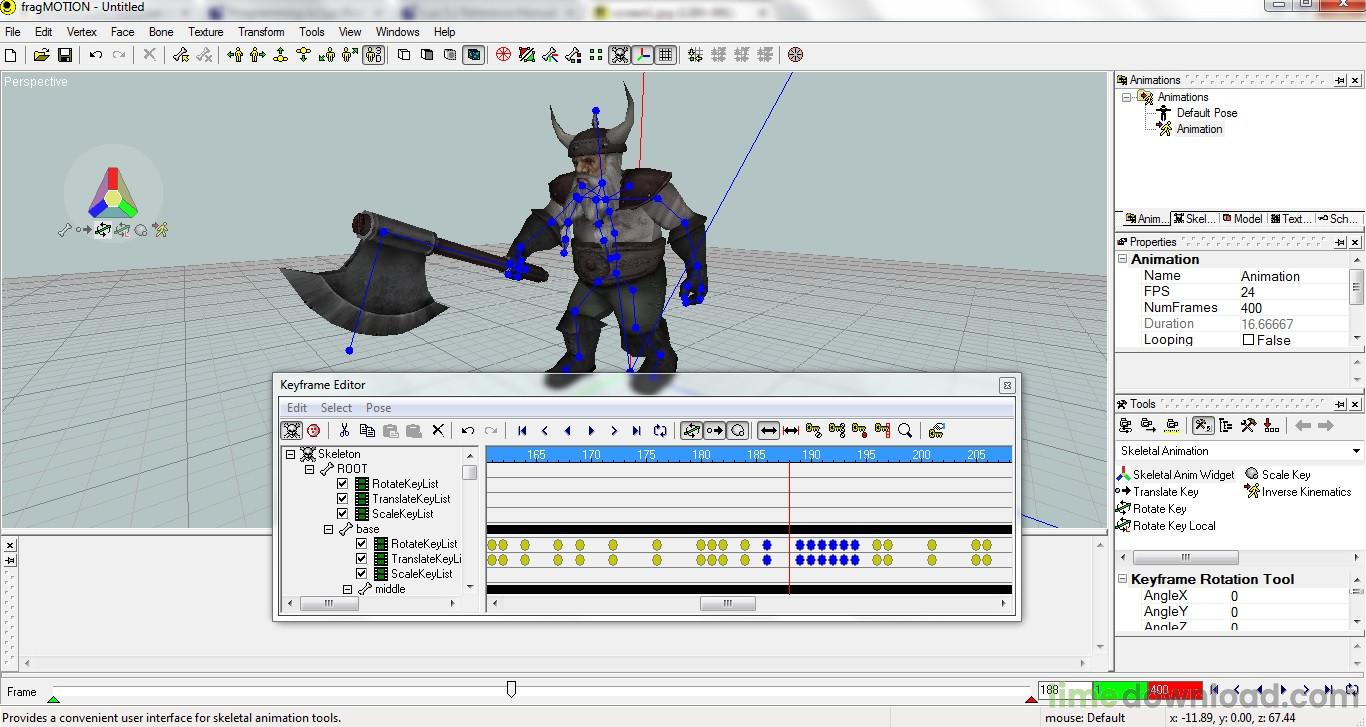Select the Translate Key tool
This screenshot has height=727, width=1366.
(1165, 492)
